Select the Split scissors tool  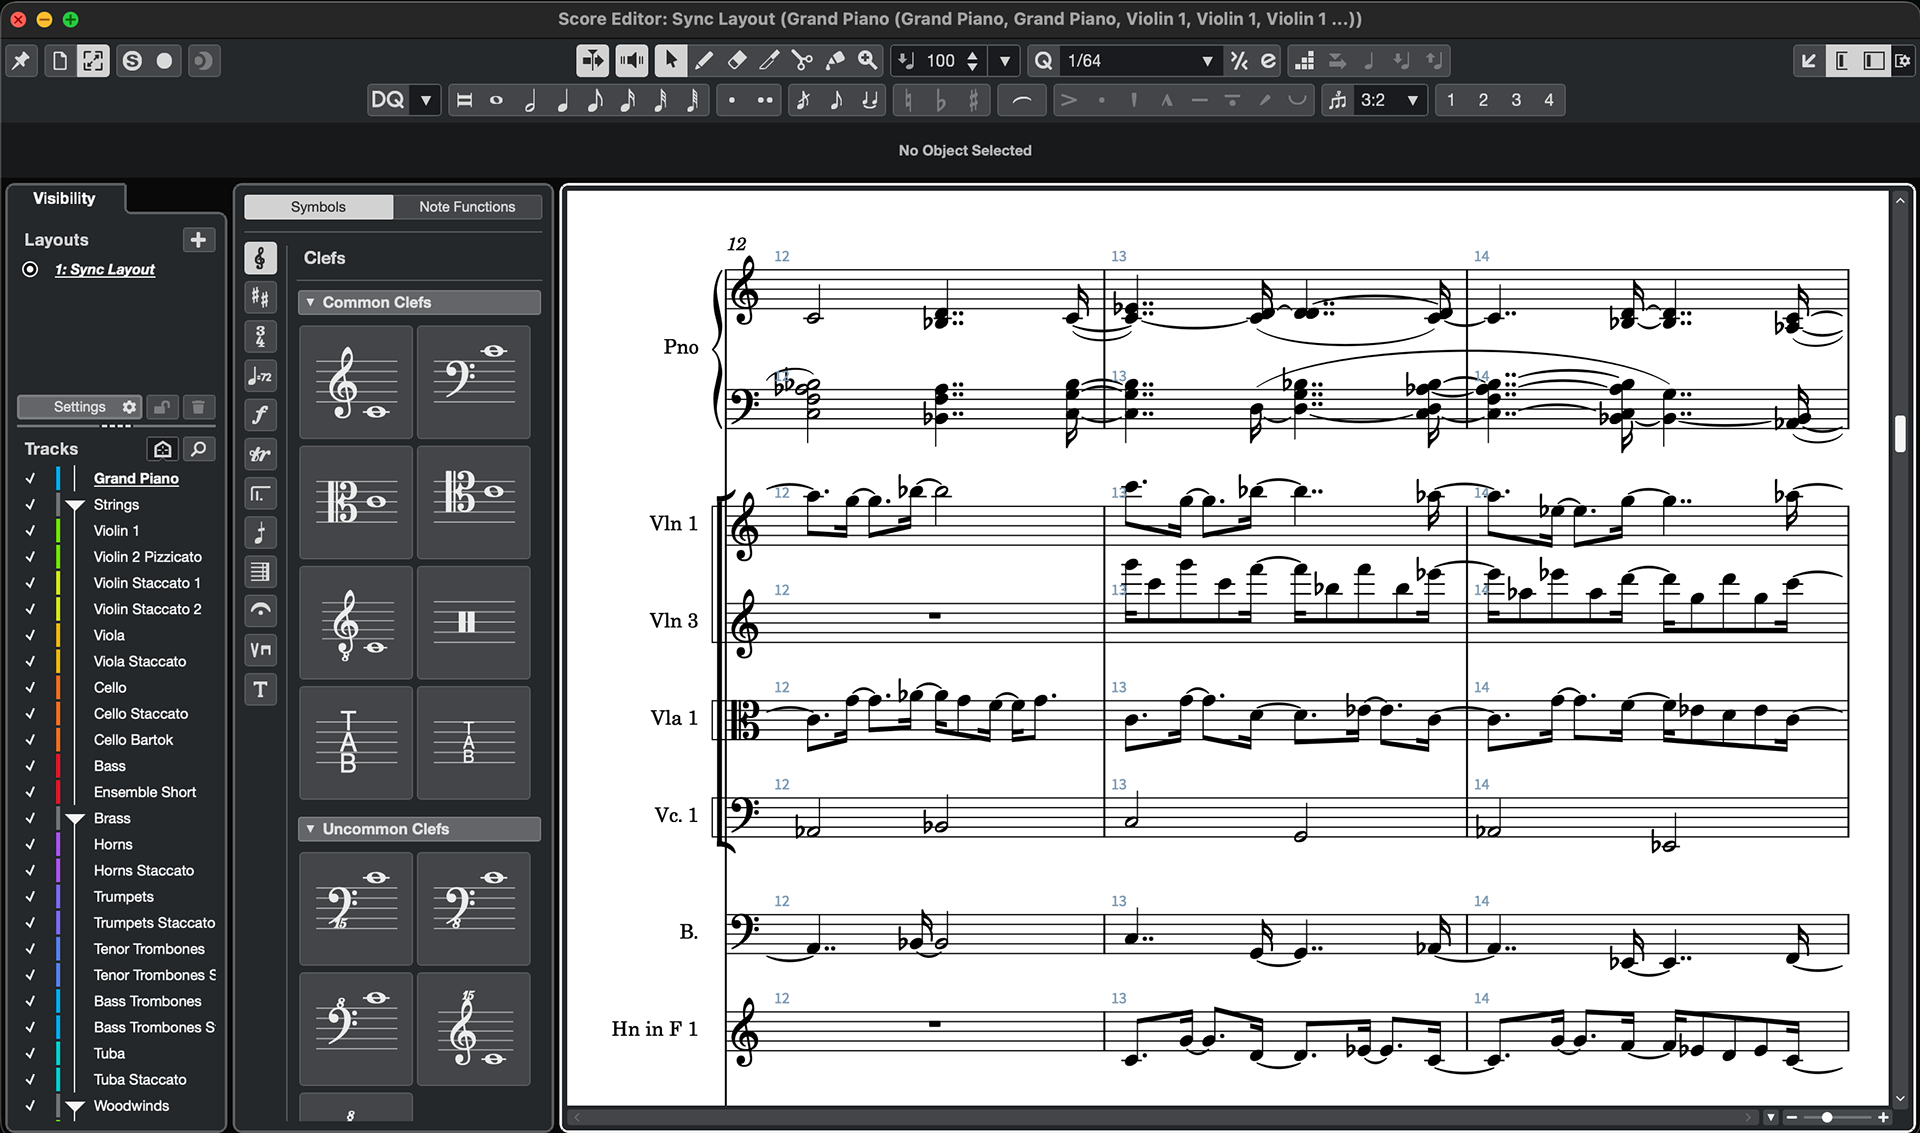tap(802, 61)
